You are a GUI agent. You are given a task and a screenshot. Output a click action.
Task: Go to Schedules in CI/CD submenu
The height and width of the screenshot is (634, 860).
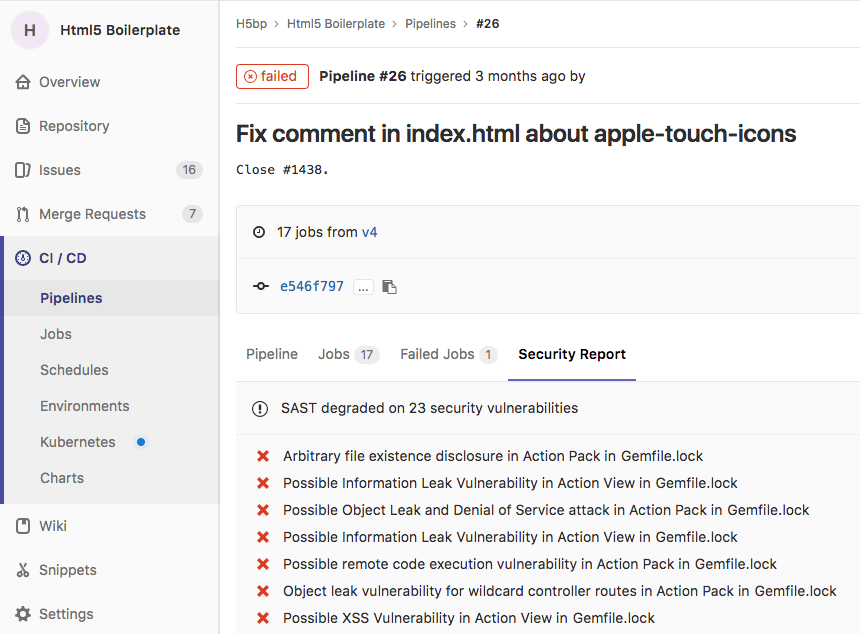[x=74, y=370]
